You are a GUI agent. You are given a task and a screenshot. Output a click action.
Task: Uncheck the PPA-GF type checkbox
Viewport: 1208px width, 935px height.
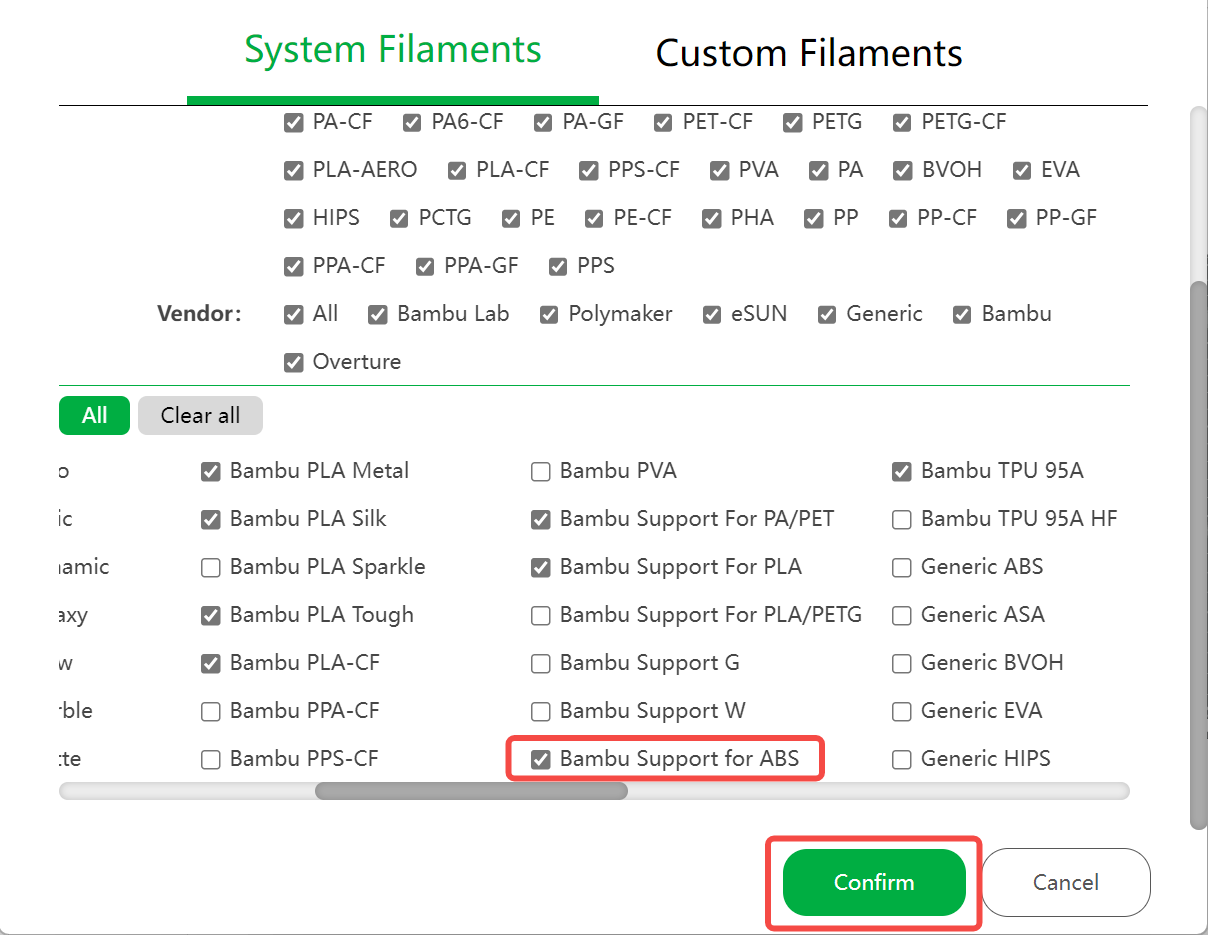point(425,266)
